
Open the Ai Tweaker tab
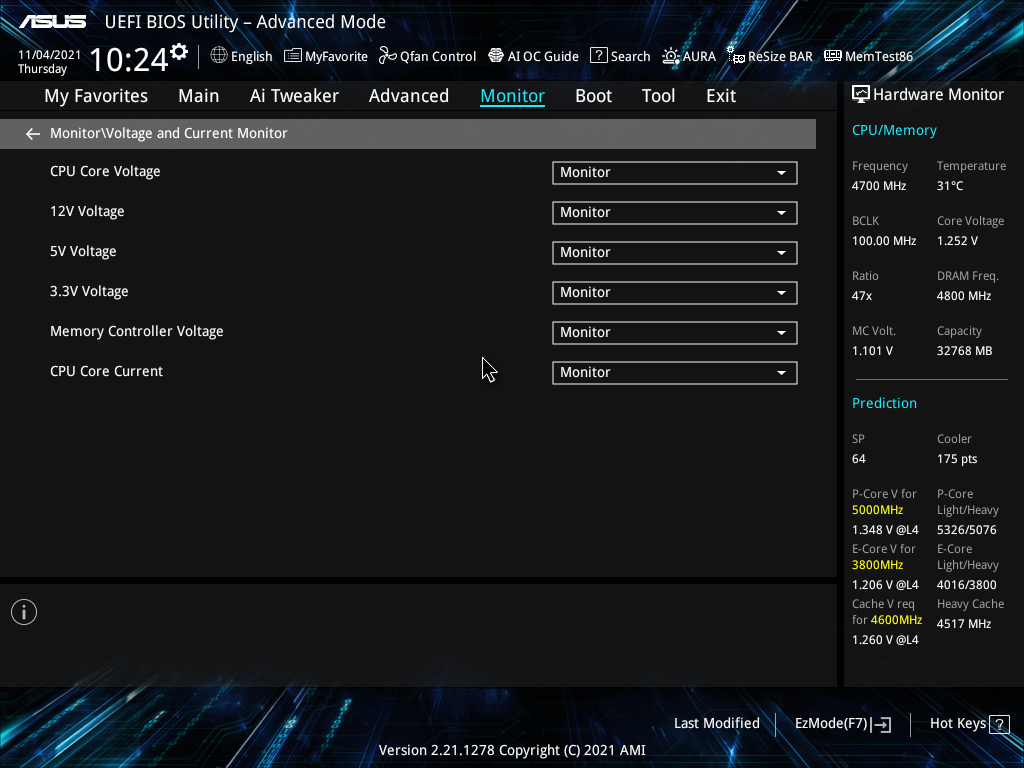point(294,96)
